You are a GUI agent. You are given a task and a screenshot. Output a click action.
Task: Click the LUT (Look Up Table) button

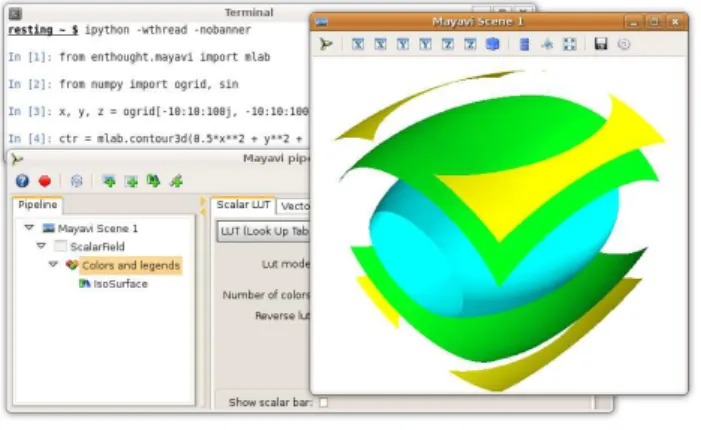point(264,231)
